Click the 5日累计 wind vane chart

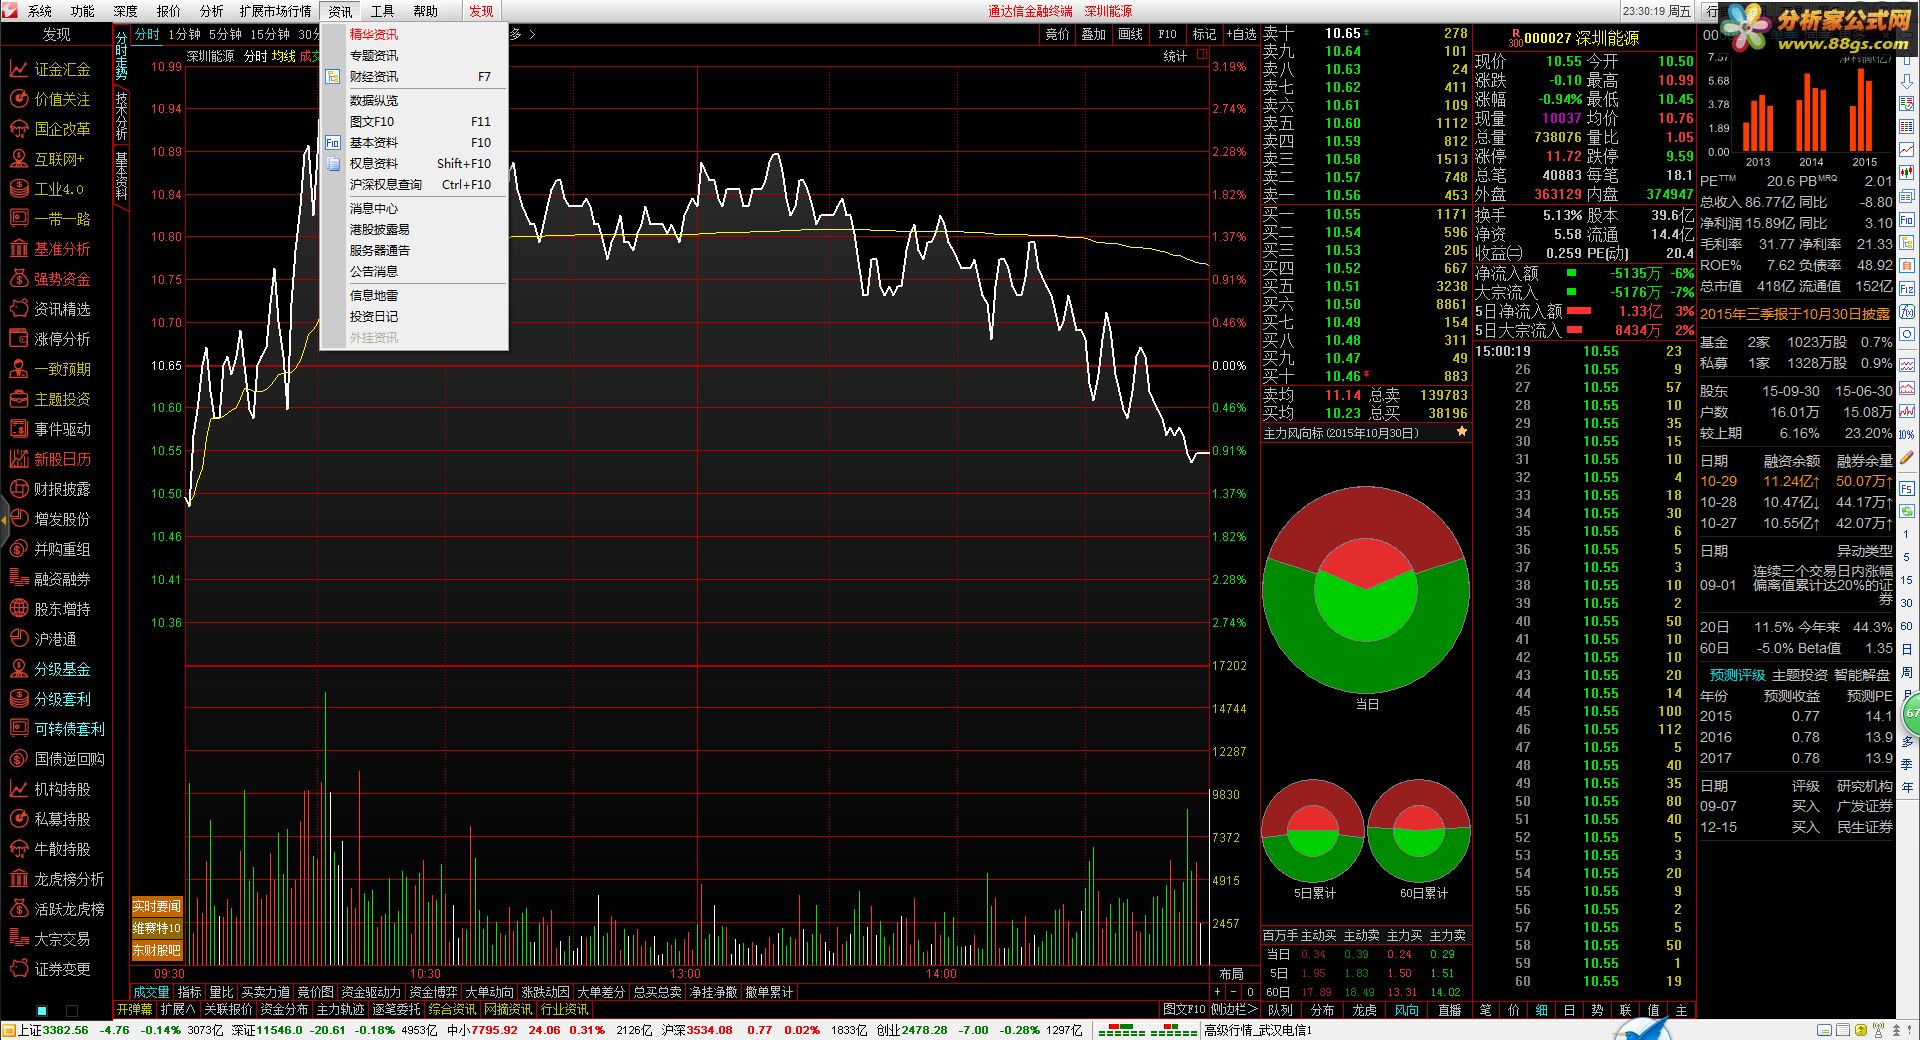(x=1313, y=831)
